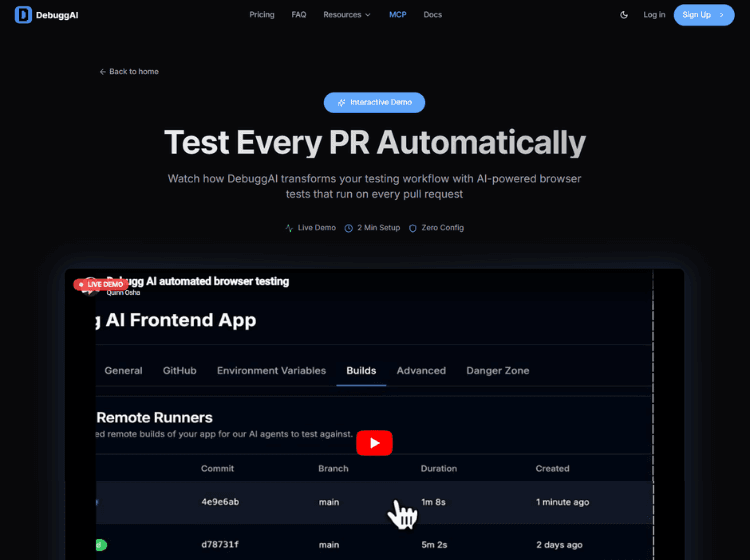Play the YouTube demo video

click(x=374, y=443)
